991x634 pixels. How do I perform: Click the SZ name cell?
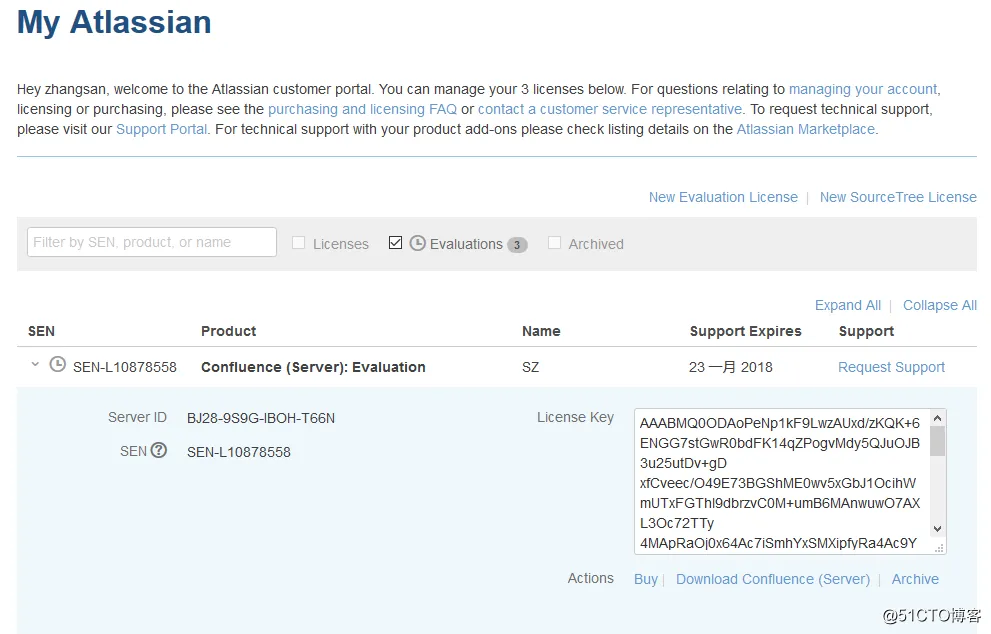click(530, 367)
